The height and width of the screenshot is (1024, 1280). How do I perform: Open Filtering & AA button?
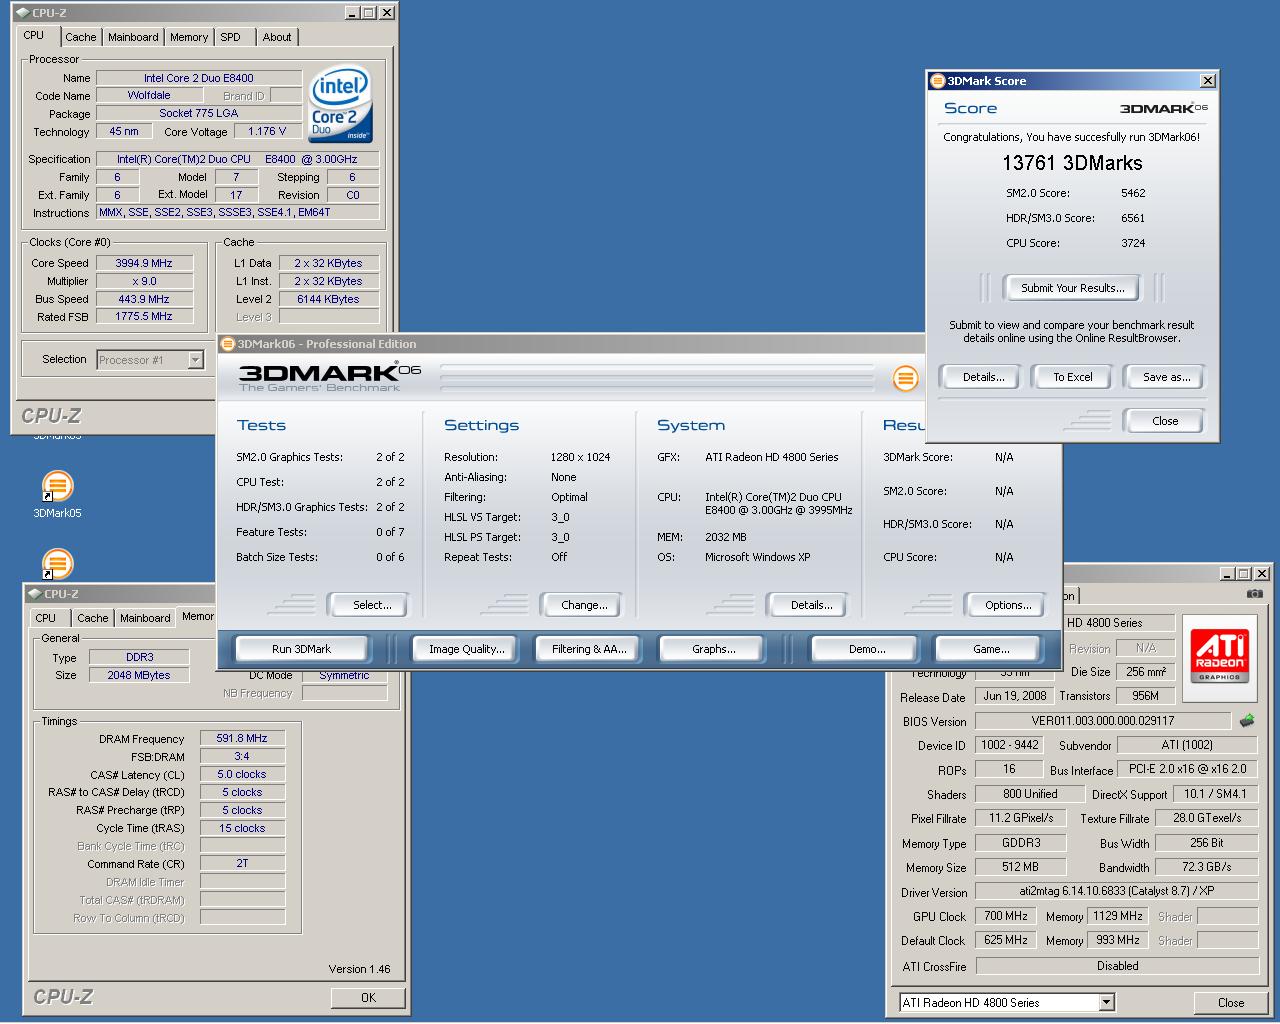point(590,649)
